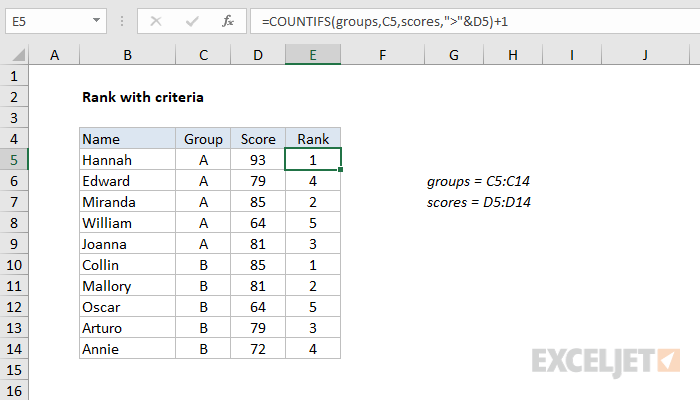Select column I header
Screen dimensions: 700x400
(572, 55)
